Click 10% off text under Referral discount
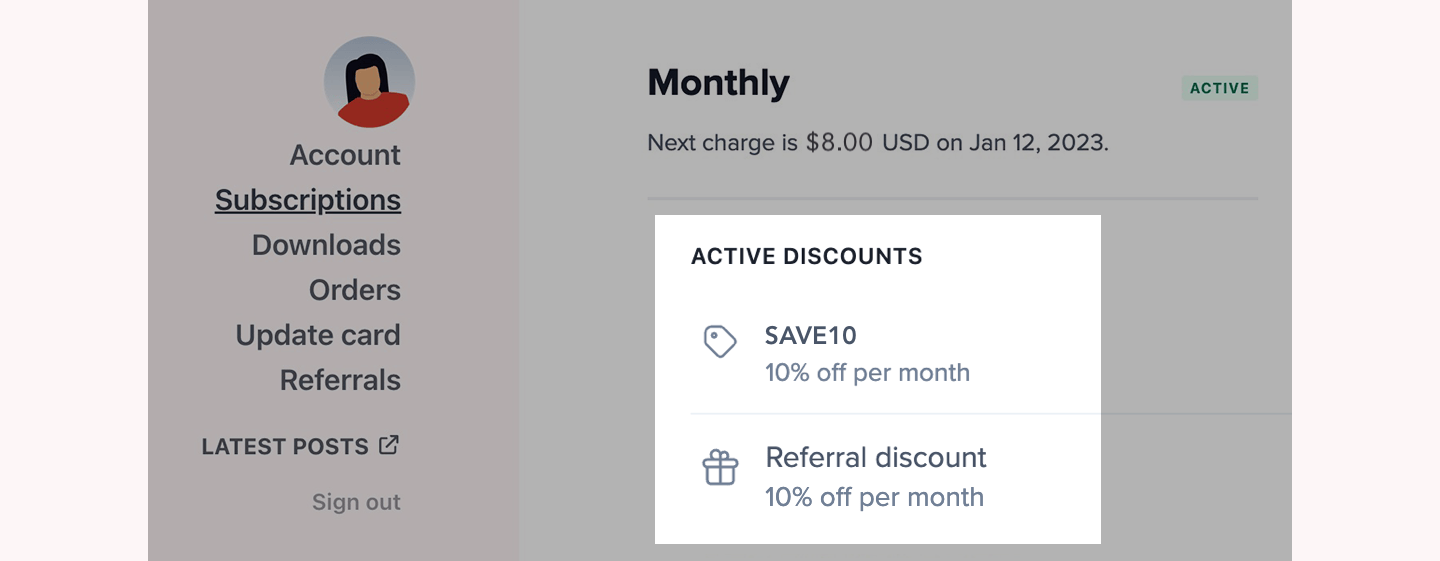This screenshot has width=1440, height=561. (874, 497)
